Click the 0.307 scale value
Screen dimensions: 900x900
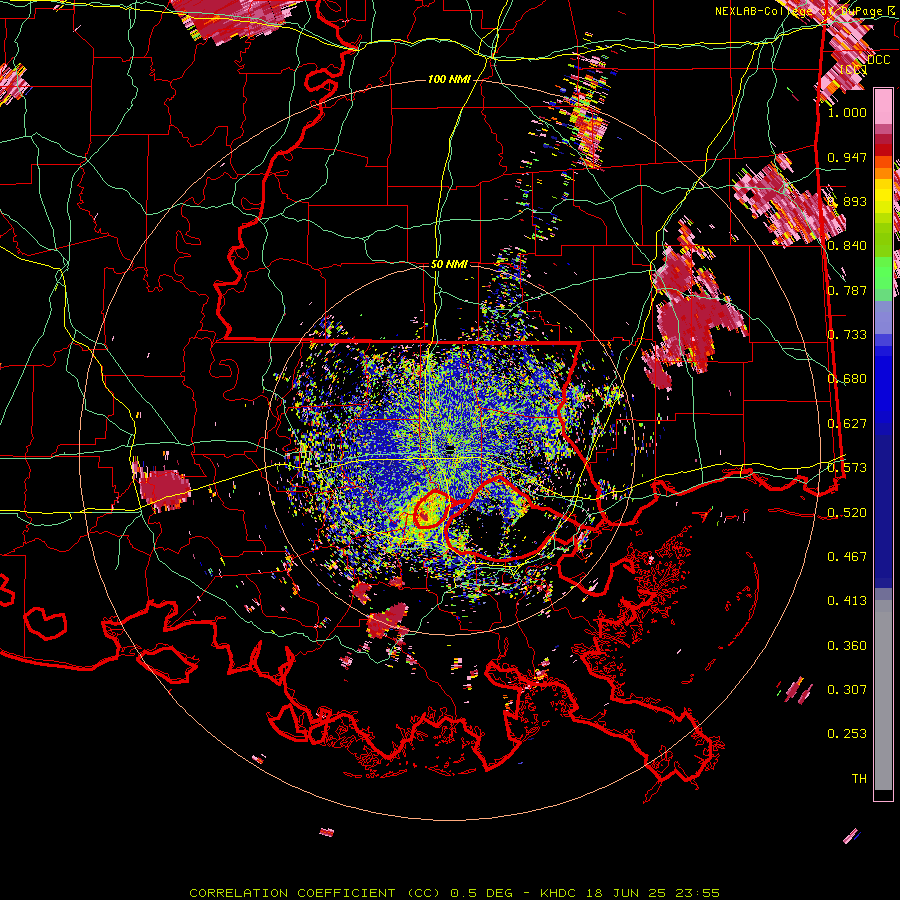point(847,690)
